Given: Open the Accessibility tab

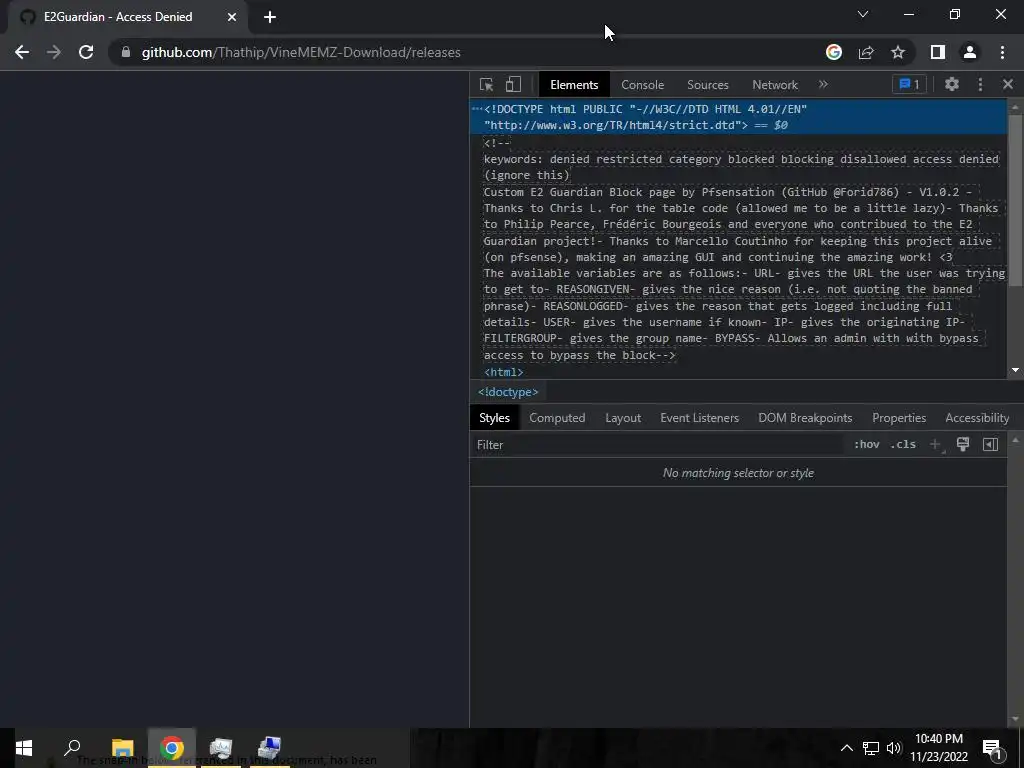Looking at the screenshot, I should pyautogui.click(x=977, y=418).
